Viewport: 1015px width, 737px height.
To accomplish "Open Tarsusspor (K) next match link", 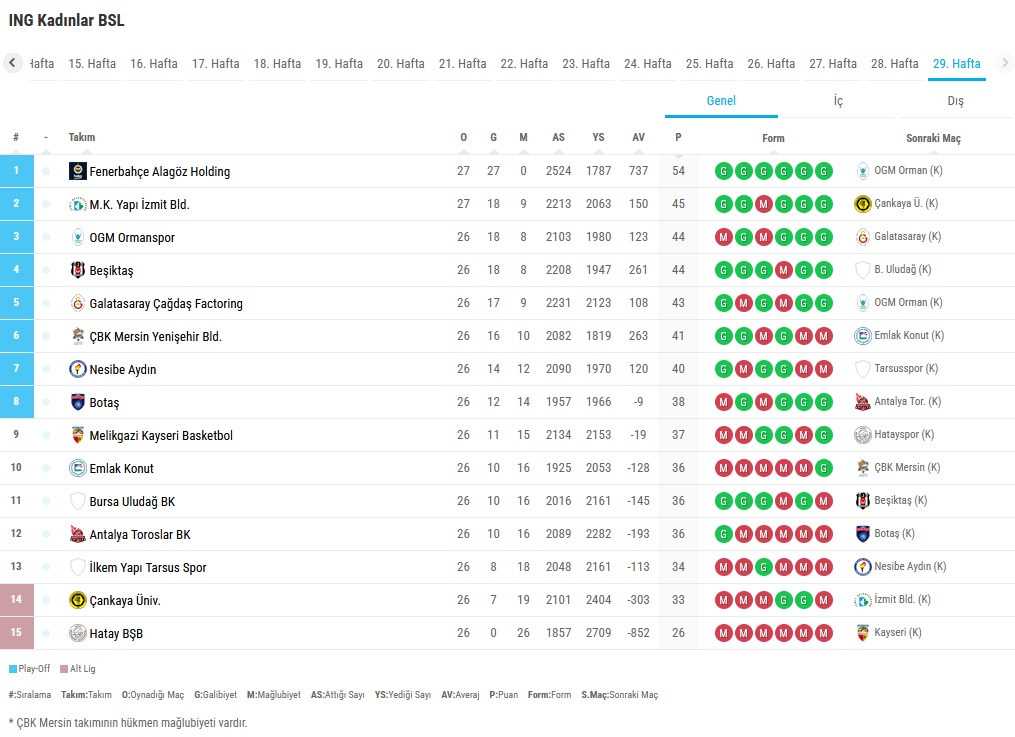I will coord(906,368).
